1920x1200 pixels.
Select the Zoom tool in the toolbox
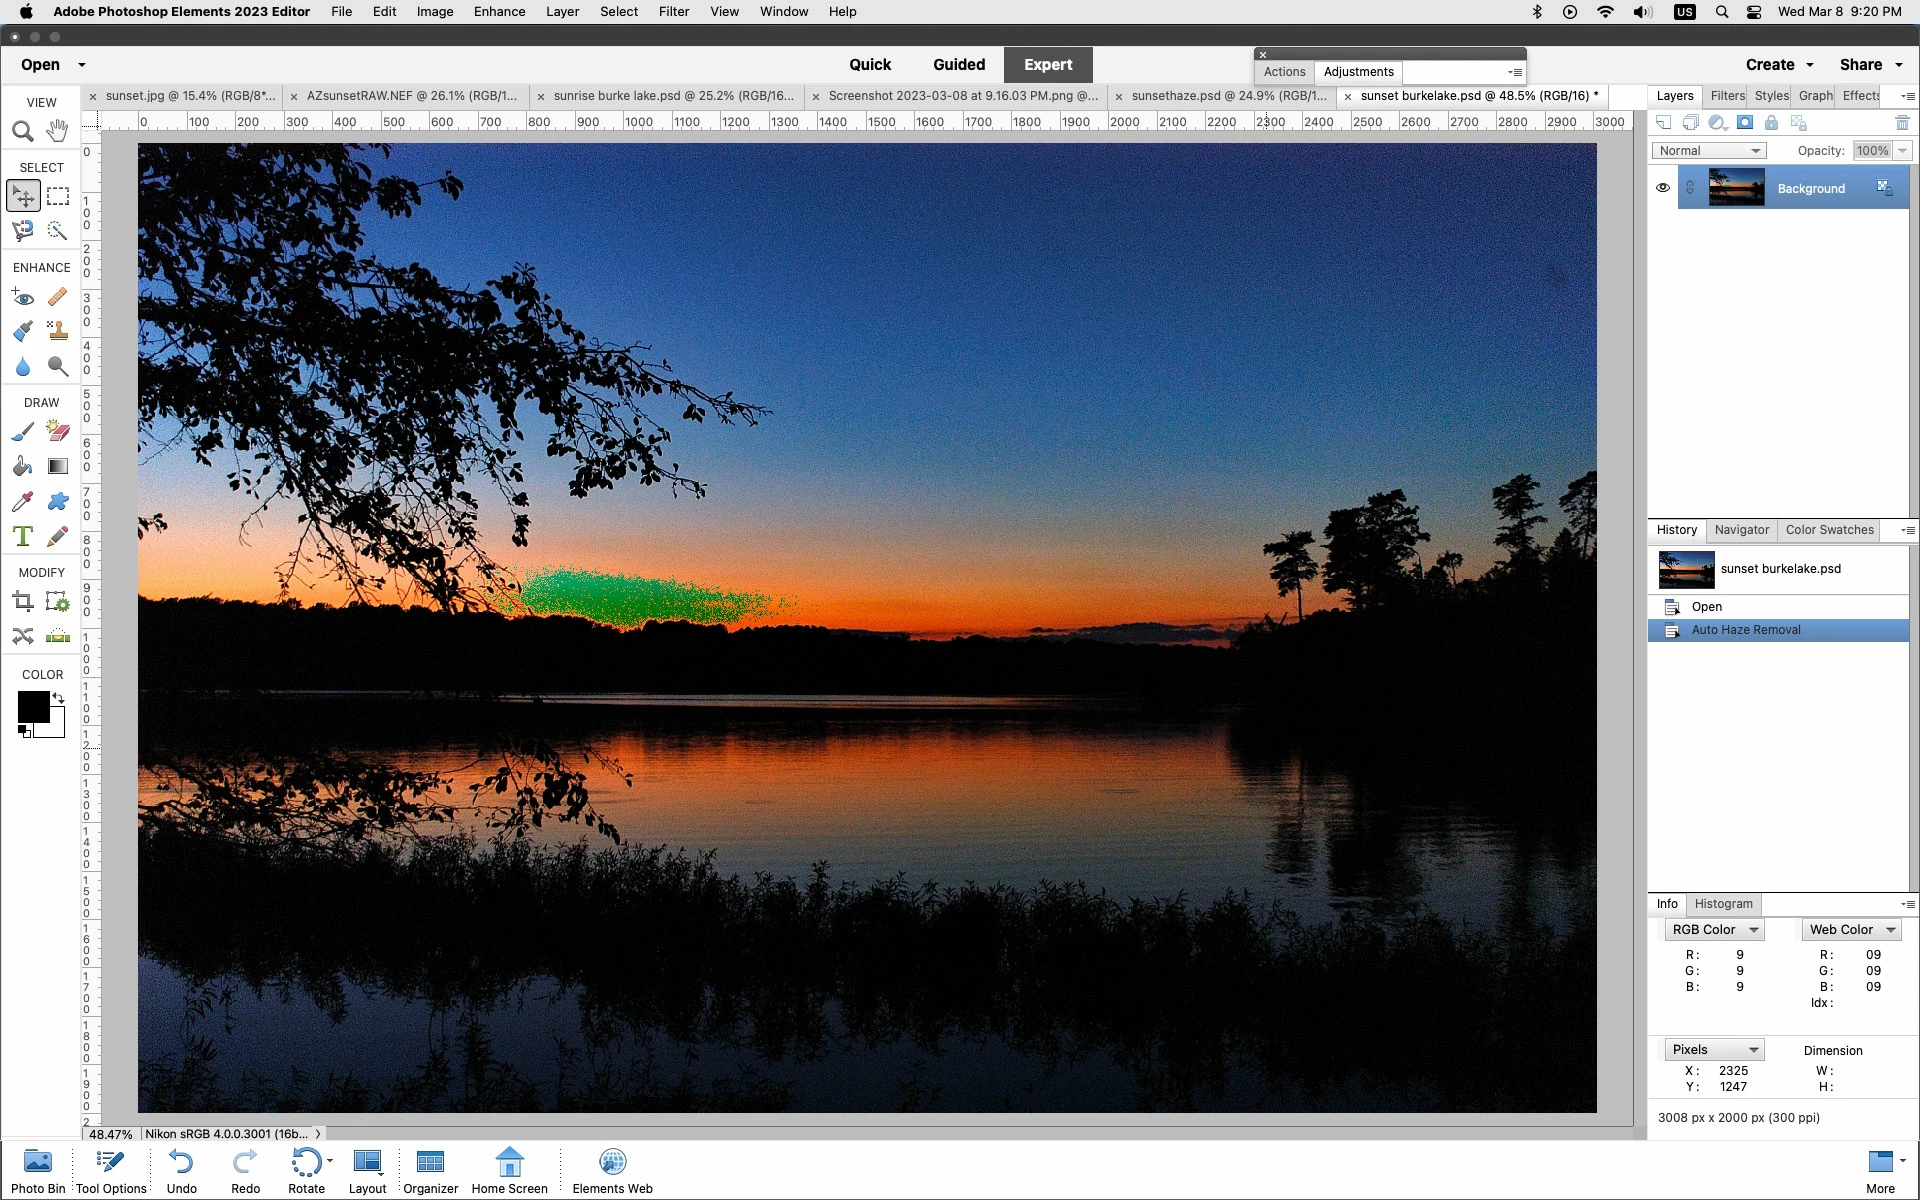pyautogui.click(x=22, y=131)
